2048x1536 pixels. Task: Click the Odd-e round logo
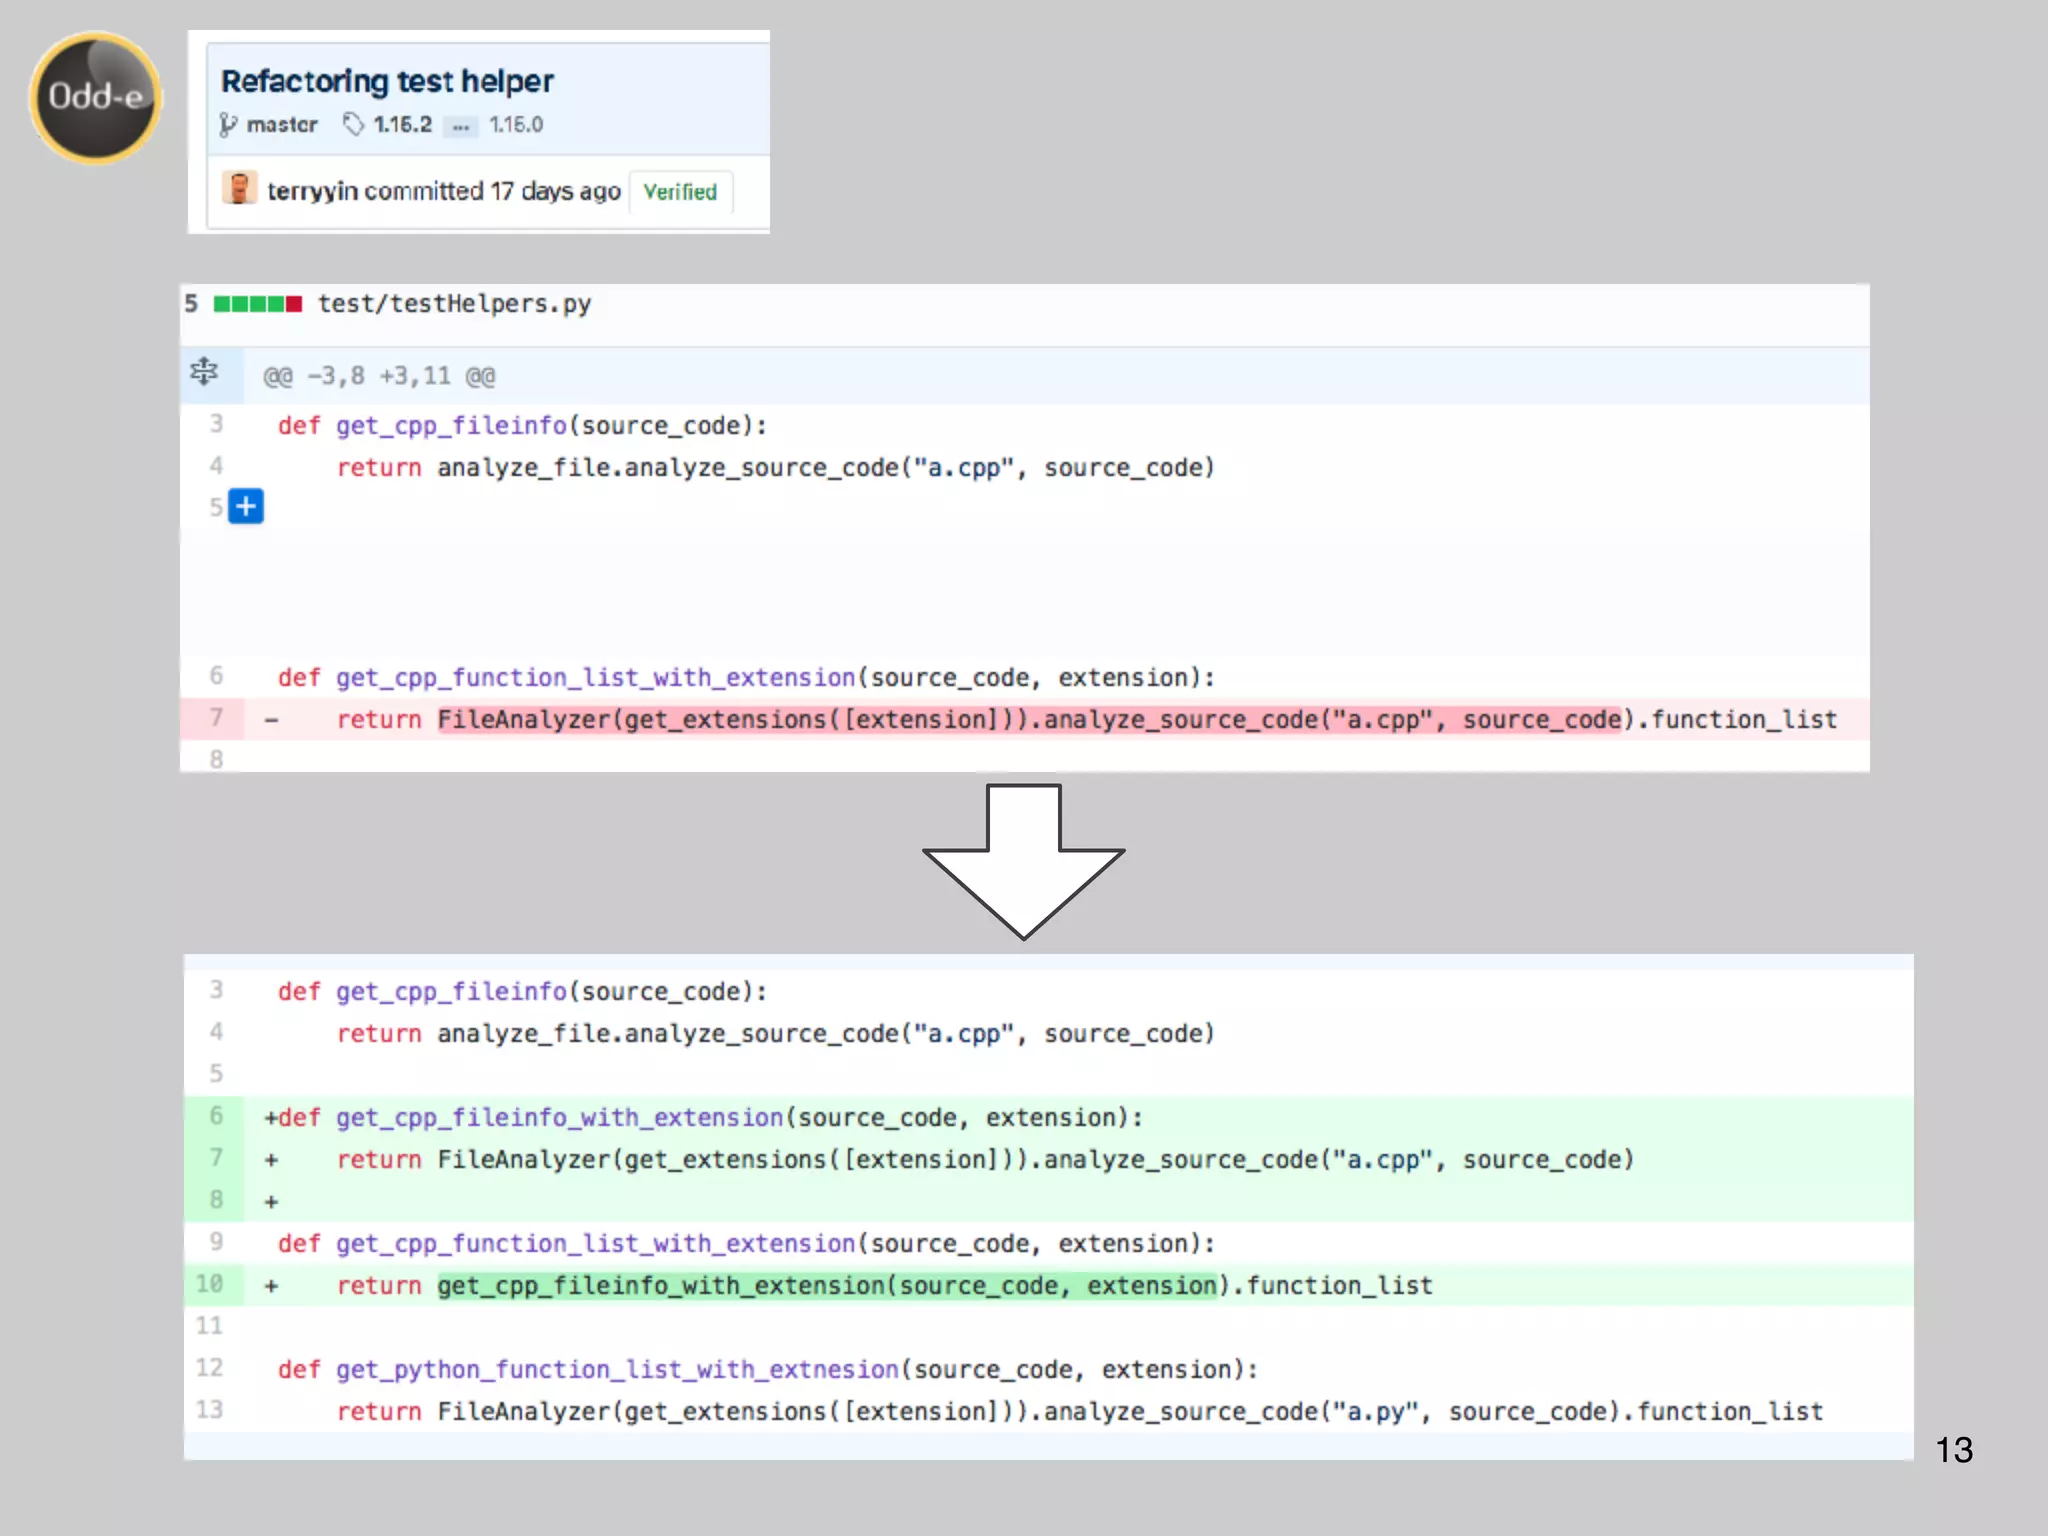coord(96,97)
